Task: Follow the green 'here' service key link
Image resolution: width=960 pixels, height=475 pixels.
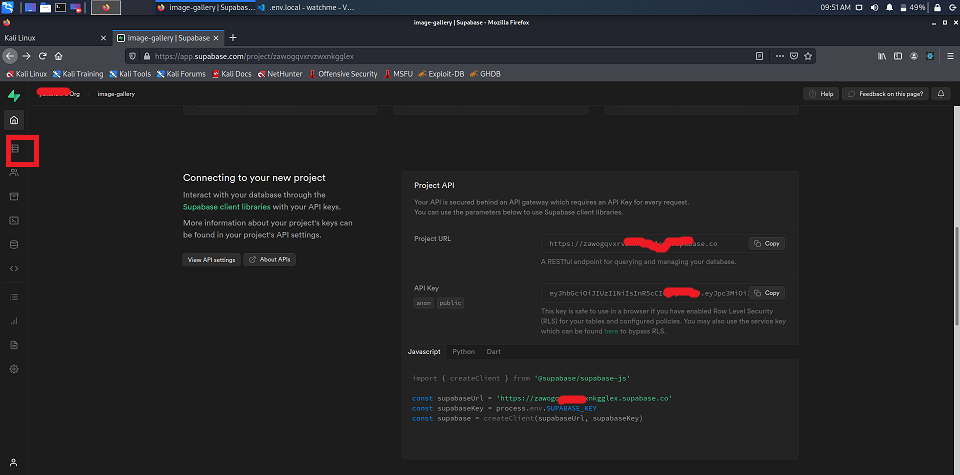Action: (611, 331)
